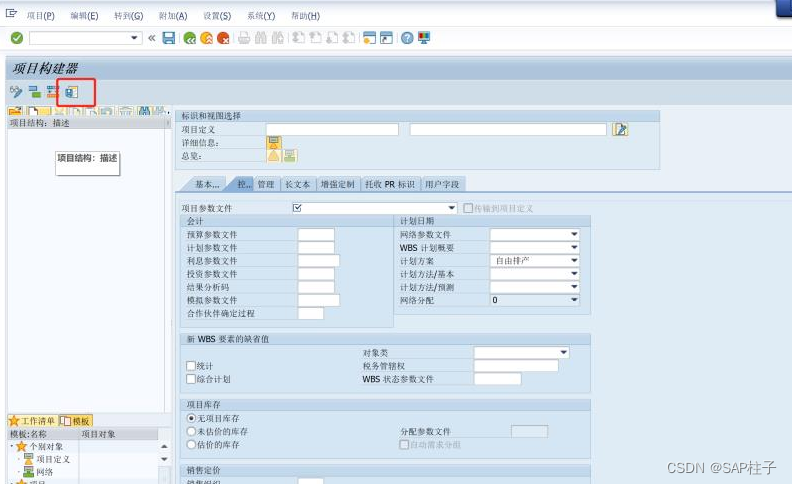Click the Find Next binoculars icon
The width and height of the screenshot is (792, 484).
[277, 38]
